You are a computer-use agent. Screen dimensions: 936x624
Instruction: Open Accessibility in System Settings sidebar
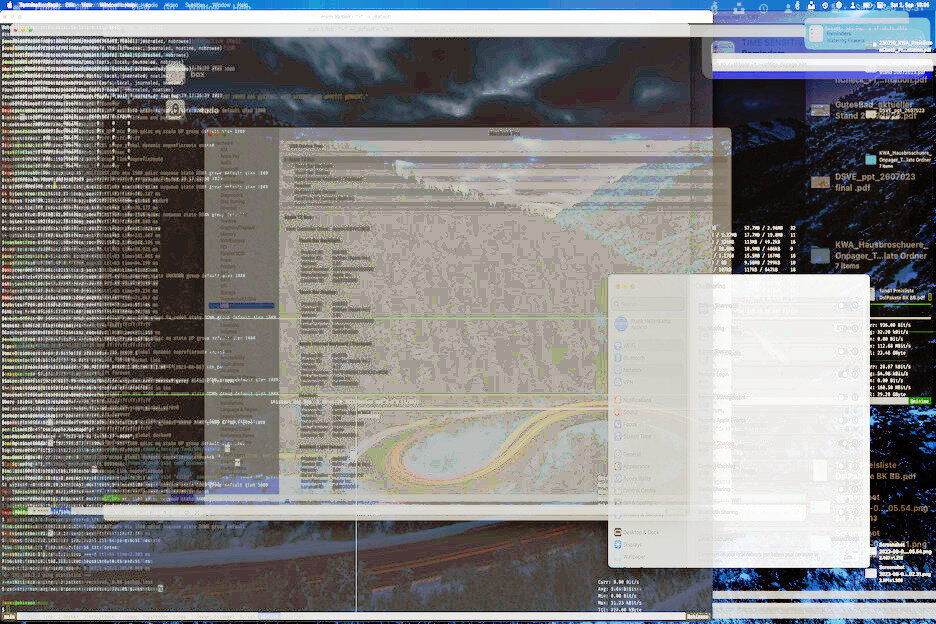click(x=648, y=478)
